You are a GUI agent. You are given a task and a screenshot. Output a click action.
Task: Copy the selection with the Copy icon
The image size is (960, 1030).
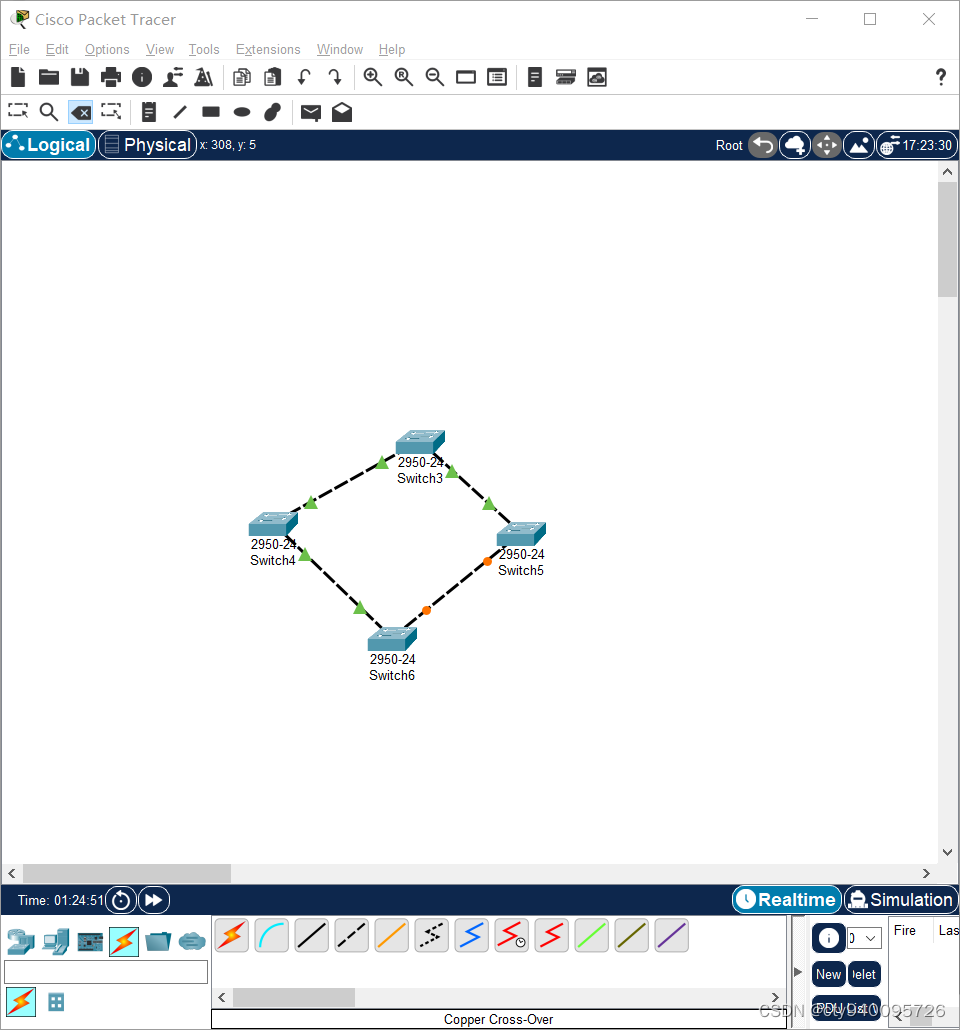(x=242, y=78)
